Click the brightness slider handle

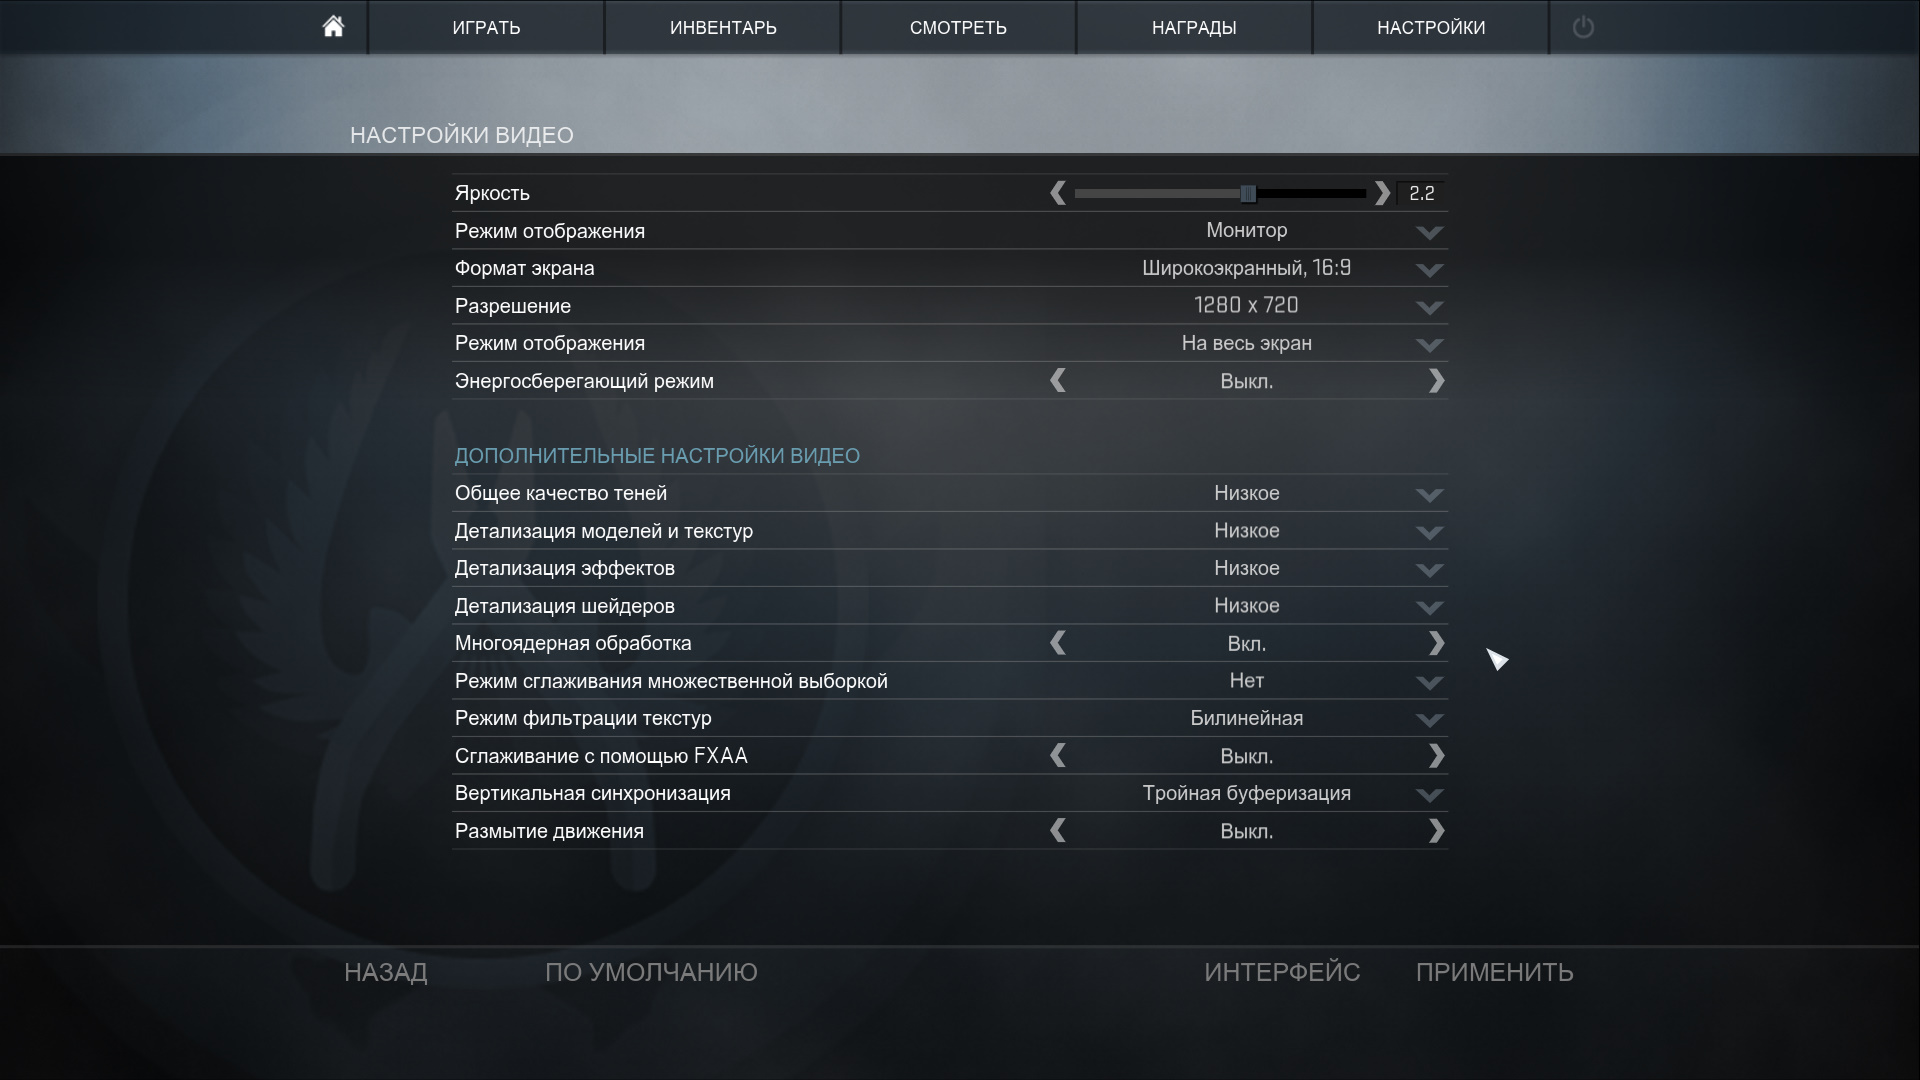click(x=1248, y=193)
